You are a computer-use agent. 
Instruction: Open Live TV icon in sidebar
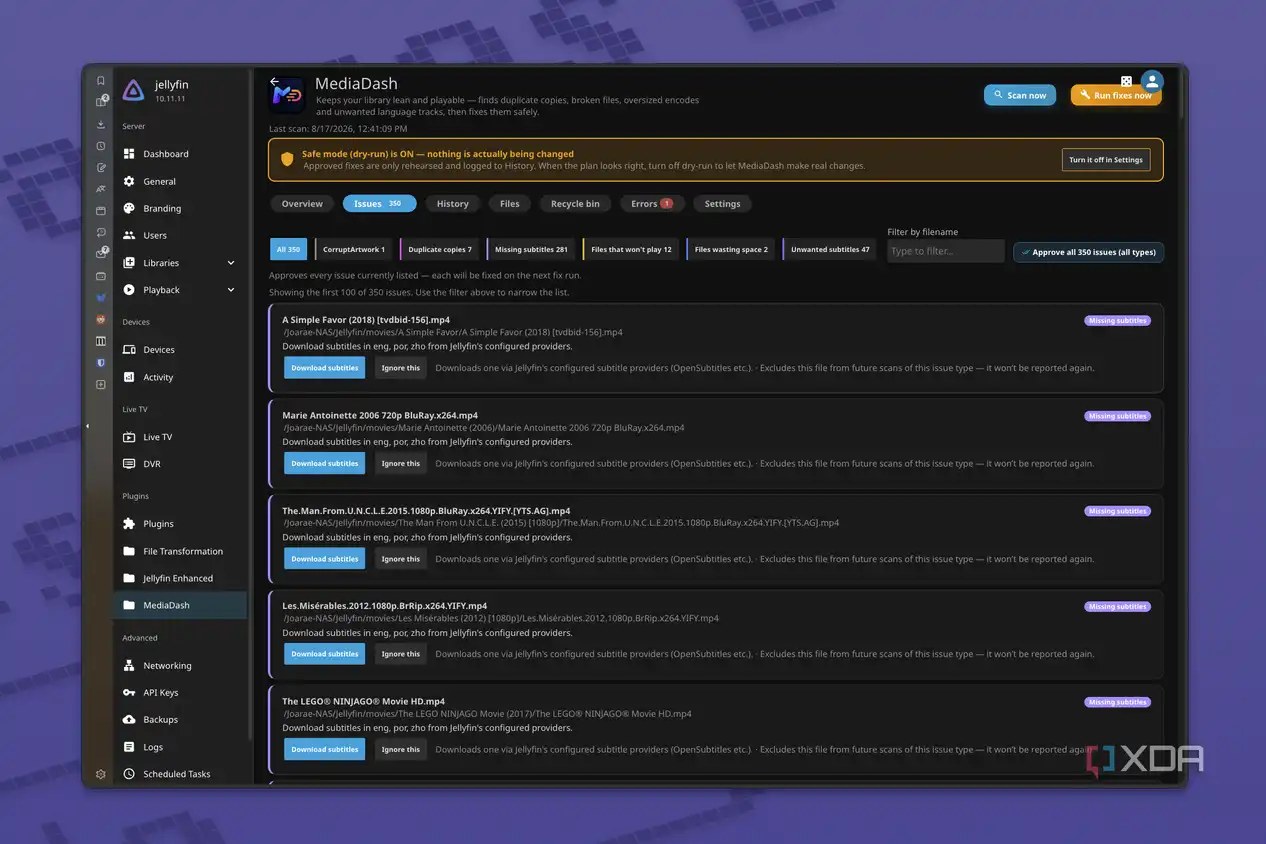tap(129, 437)
